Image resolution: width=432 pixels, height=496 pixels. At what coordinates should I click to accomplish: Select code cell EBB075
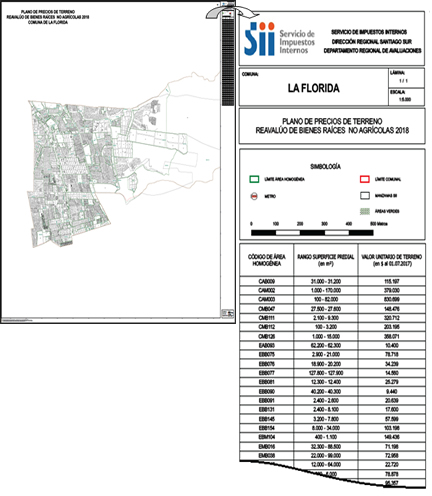pos(267,354)
